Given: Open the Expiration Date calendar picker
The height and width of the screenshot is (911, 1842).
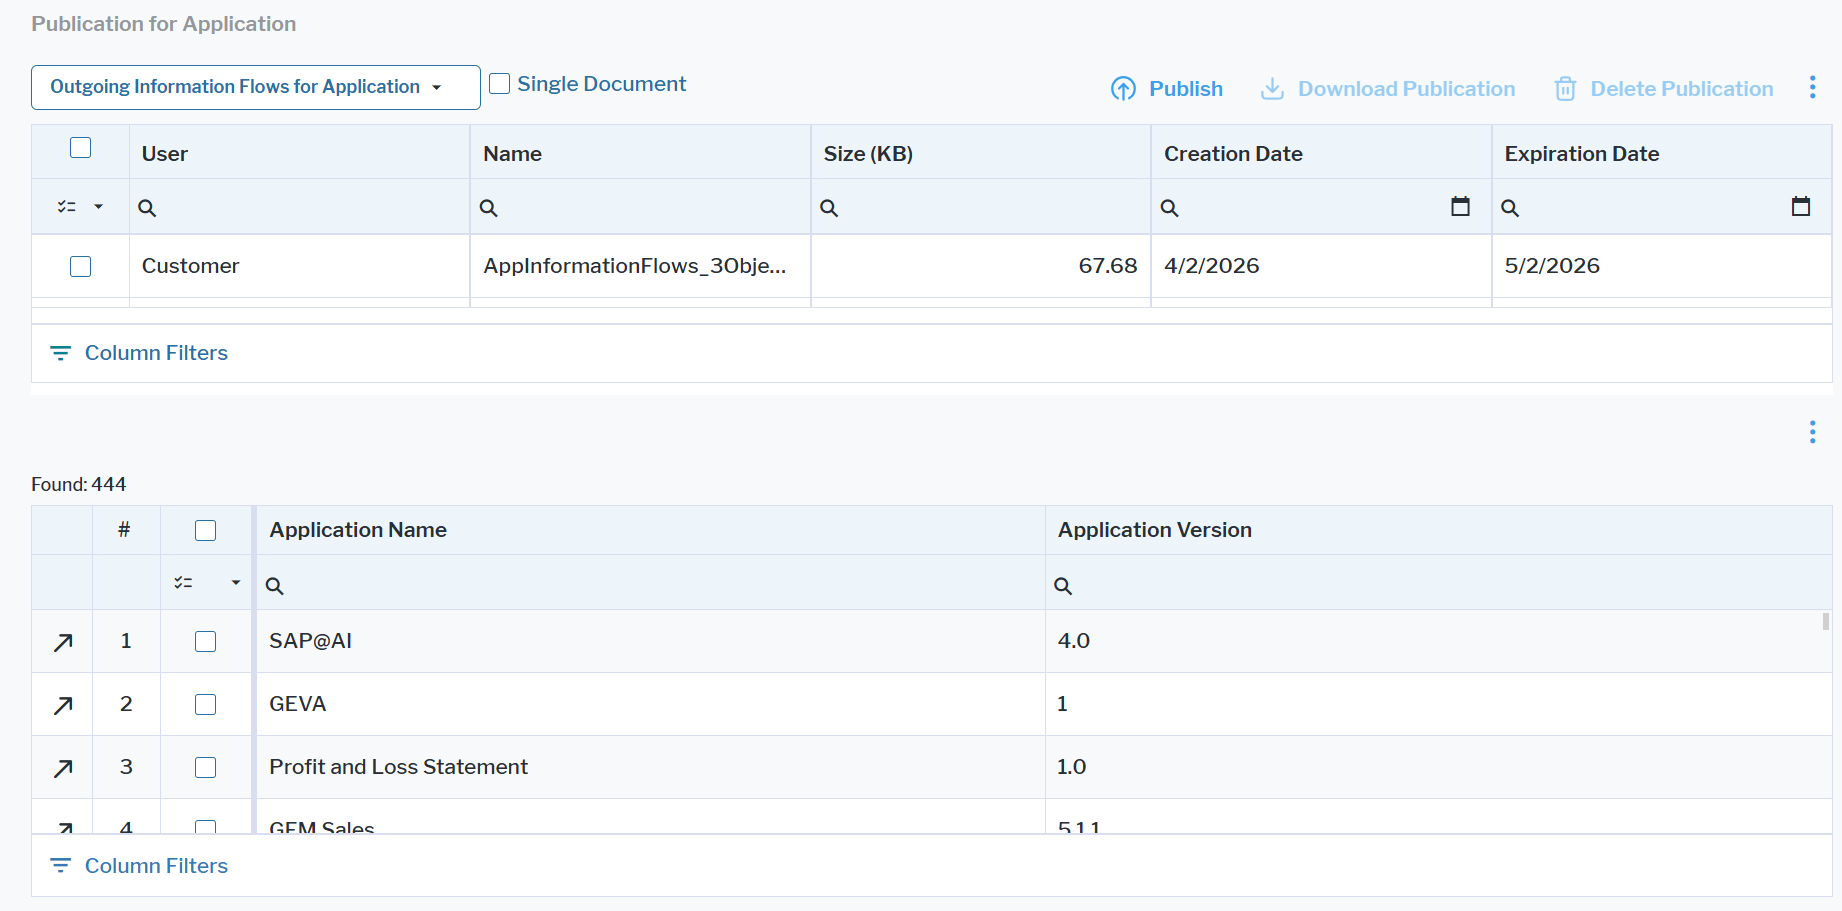Looking at the screenshot, I should 1801,206.
